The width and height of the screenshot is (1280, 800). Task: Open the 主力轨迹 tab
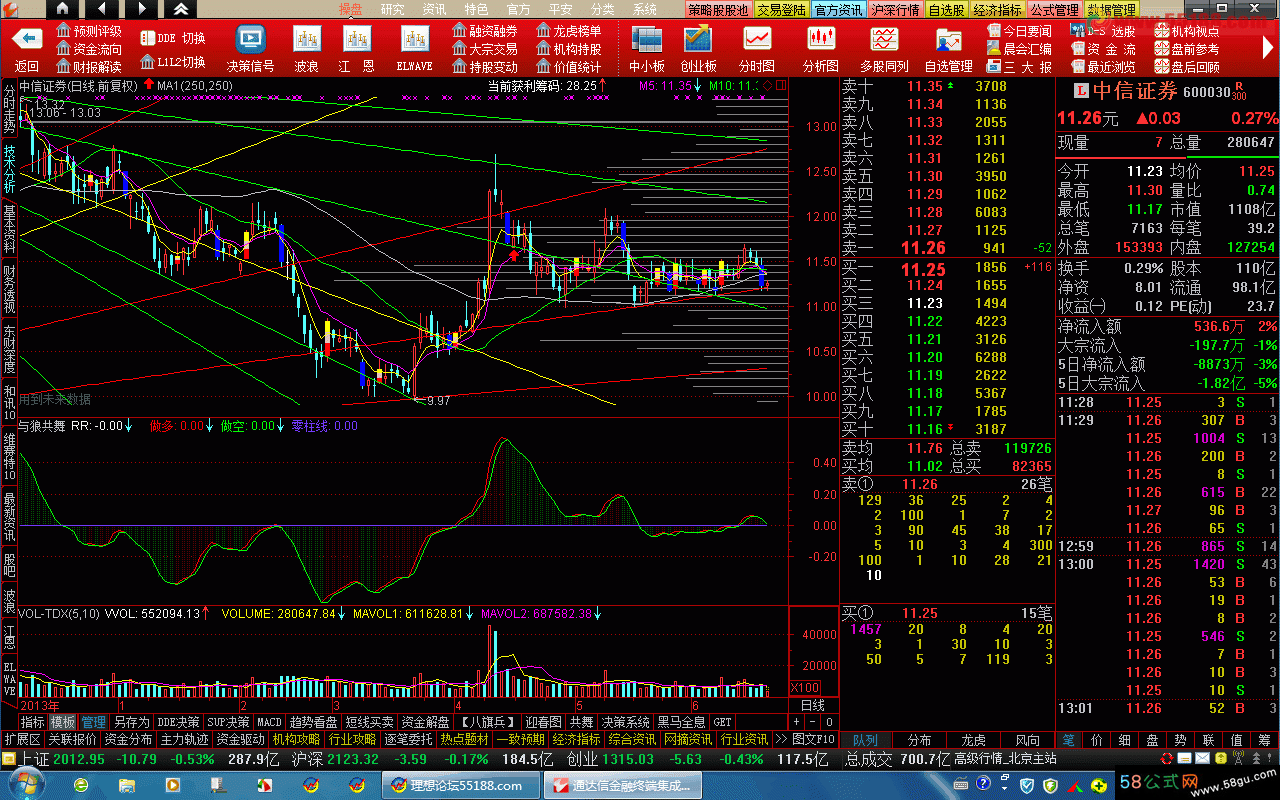coord(185,739)
